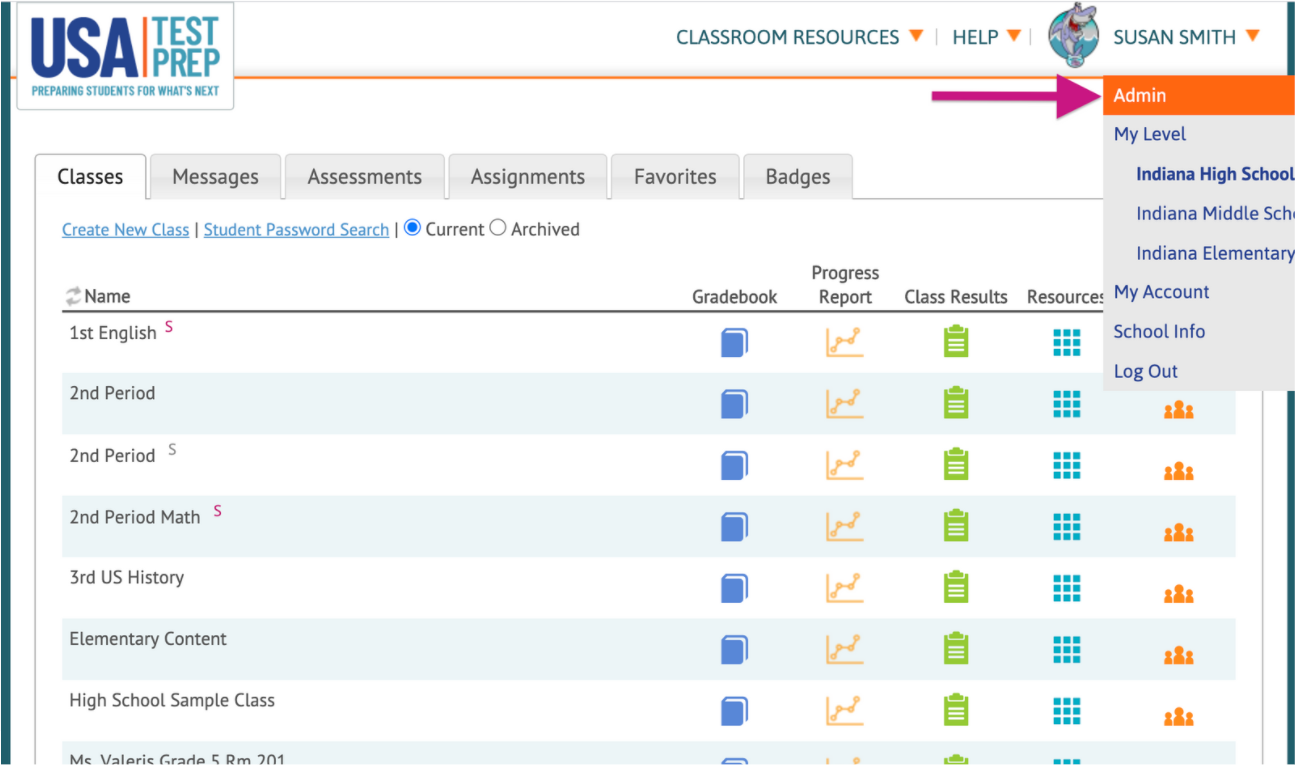This screenshot has width=1296, height=770.
Task: Open My Account from user menu
Action: (x=1162, y=292)
